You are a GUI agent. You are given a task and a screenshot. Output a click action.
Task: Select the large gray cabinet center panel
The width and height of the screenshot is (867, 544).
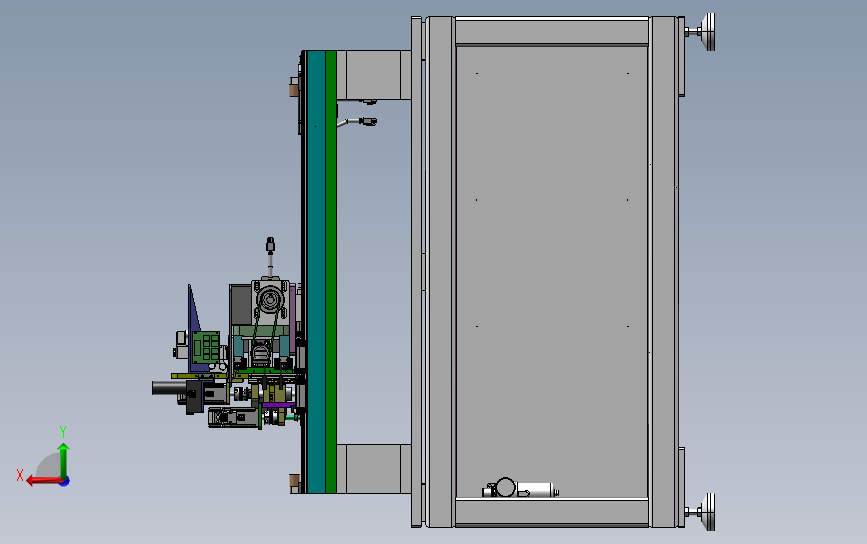click(551, 271)
